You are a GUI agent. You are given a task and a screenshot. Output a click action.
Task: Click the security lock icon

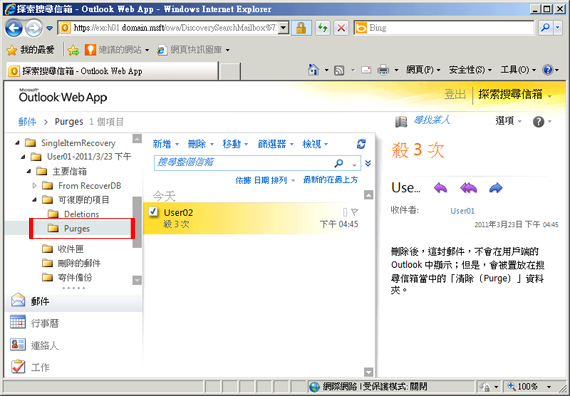point(301,28)
